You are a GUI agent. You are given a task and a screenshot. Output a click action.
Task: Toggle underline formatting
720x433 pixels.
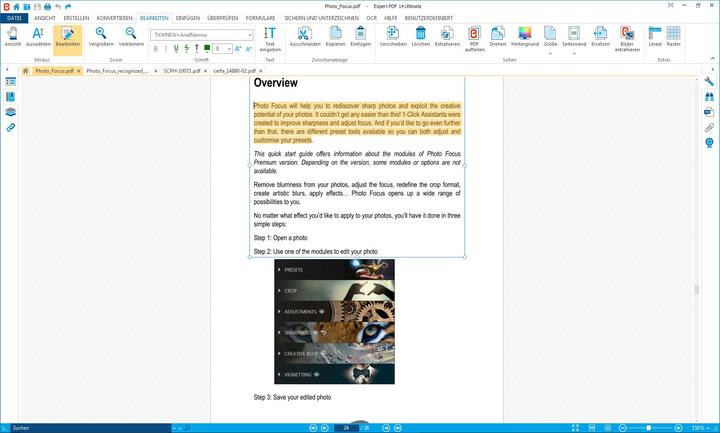tap(176, 49)
